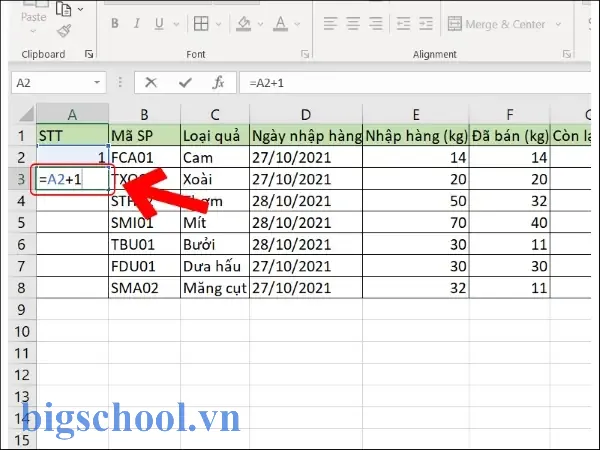The width and height of the screenshot is (600, 450).
Task: Open Font Color dropdown arrow
Action: point(297,24)
